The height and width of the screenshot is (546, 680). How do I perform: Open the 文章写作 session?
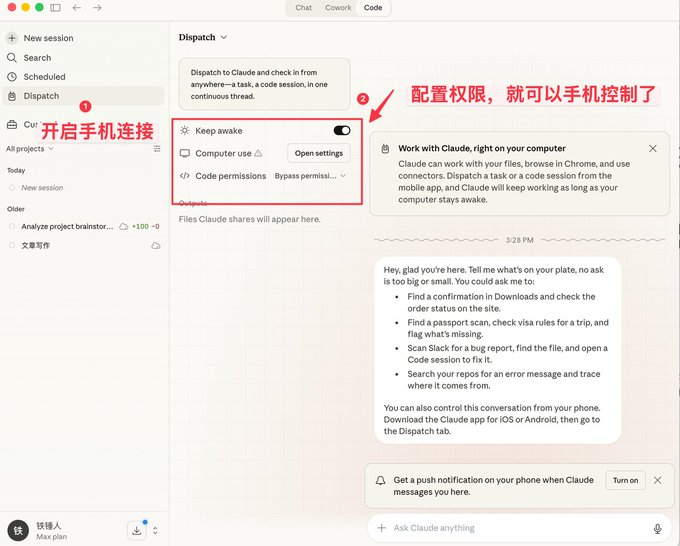tap(36, 245)
